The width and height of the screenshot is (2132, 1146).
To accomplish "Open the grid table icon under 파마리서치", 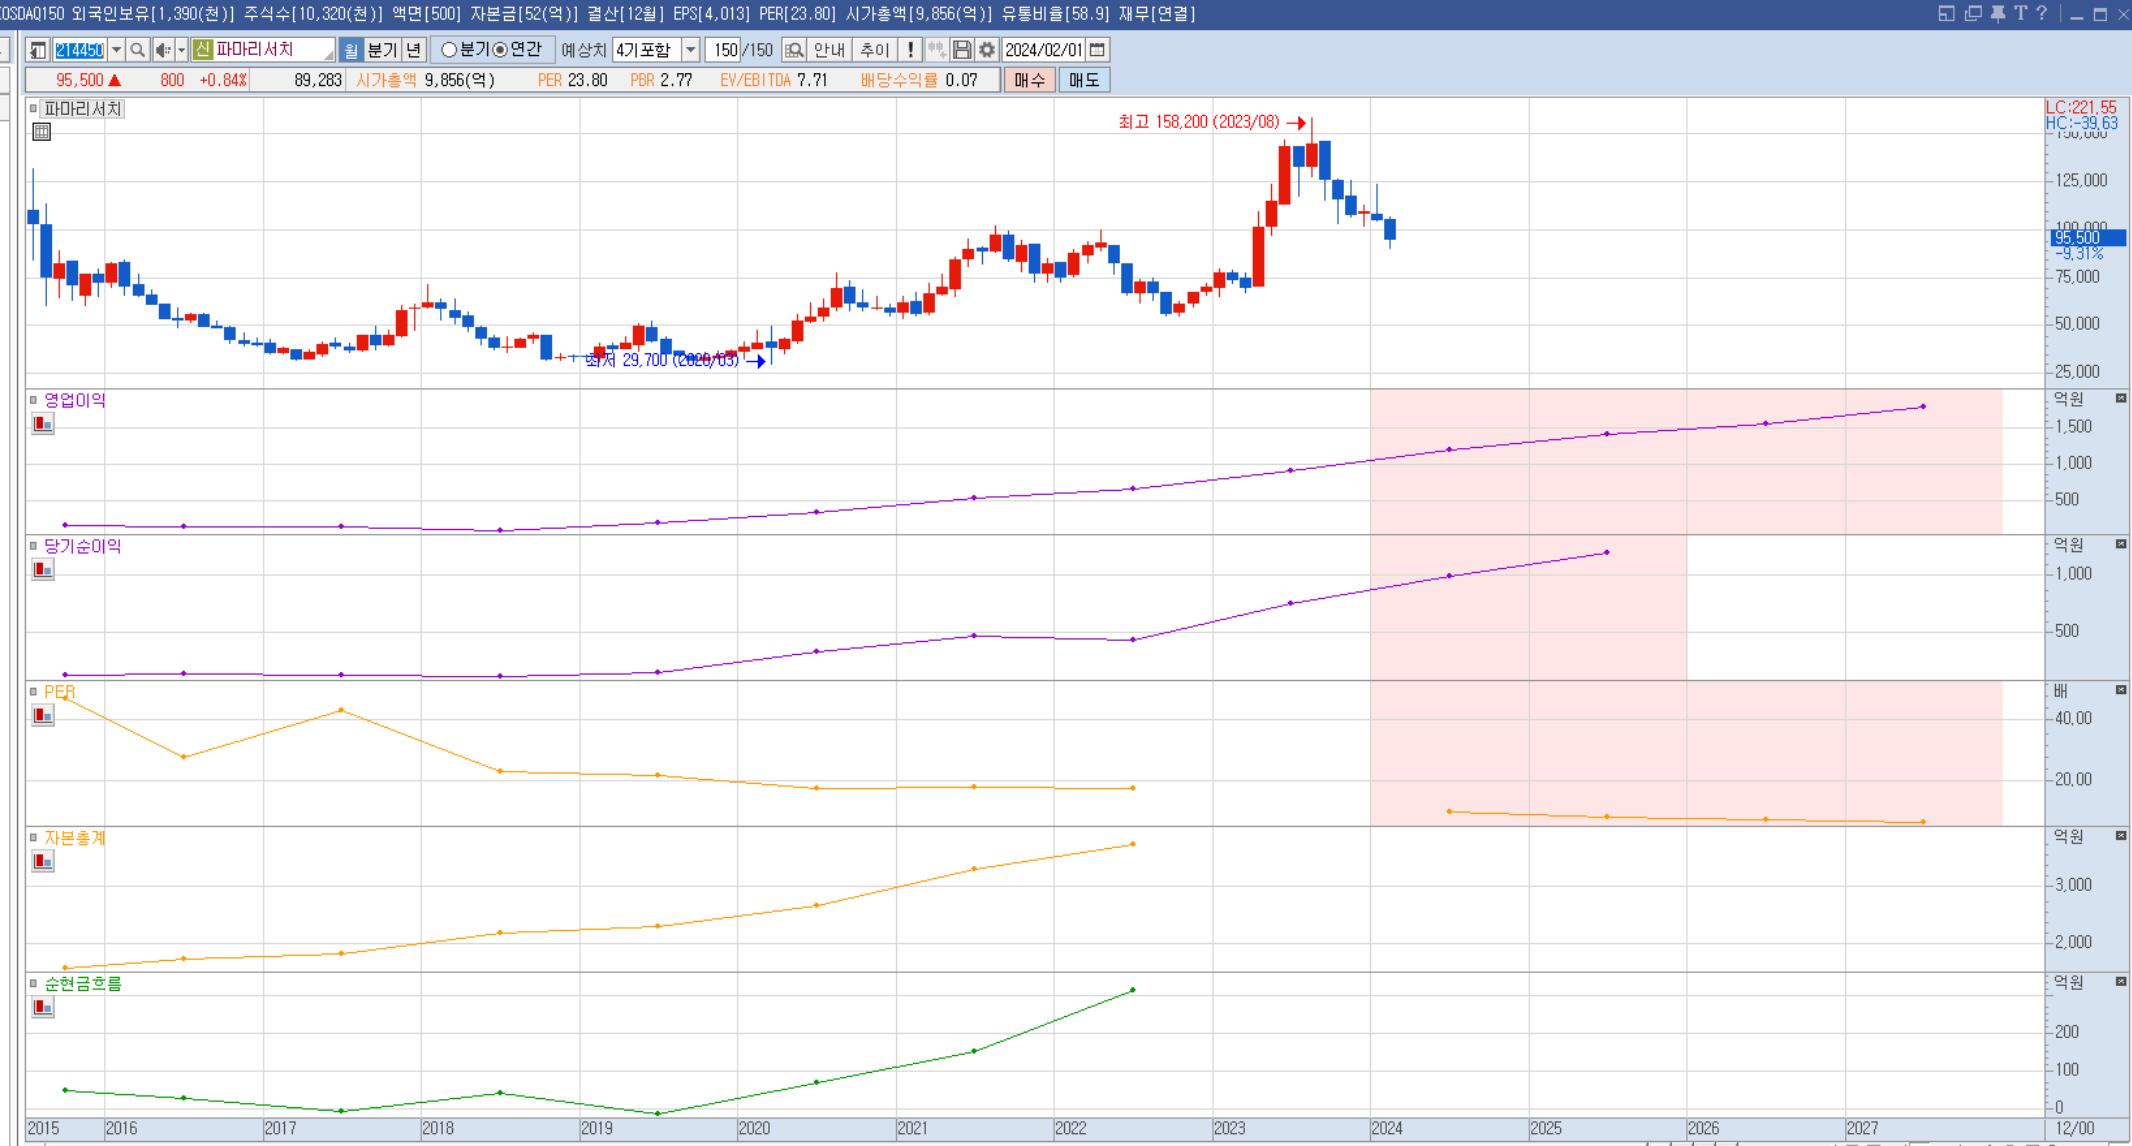I will tap(42, 131).
